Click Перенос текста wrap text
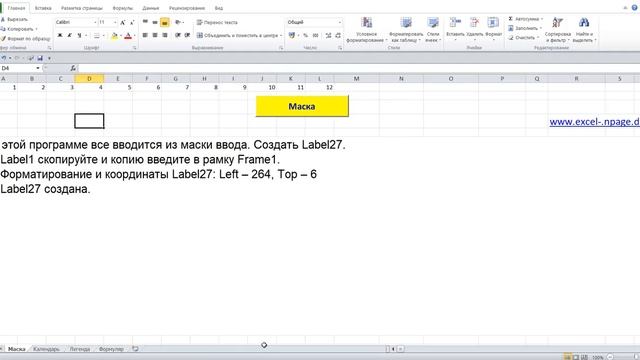The width and height of the screenshot is (640, 360). click(x=217, y=22)
